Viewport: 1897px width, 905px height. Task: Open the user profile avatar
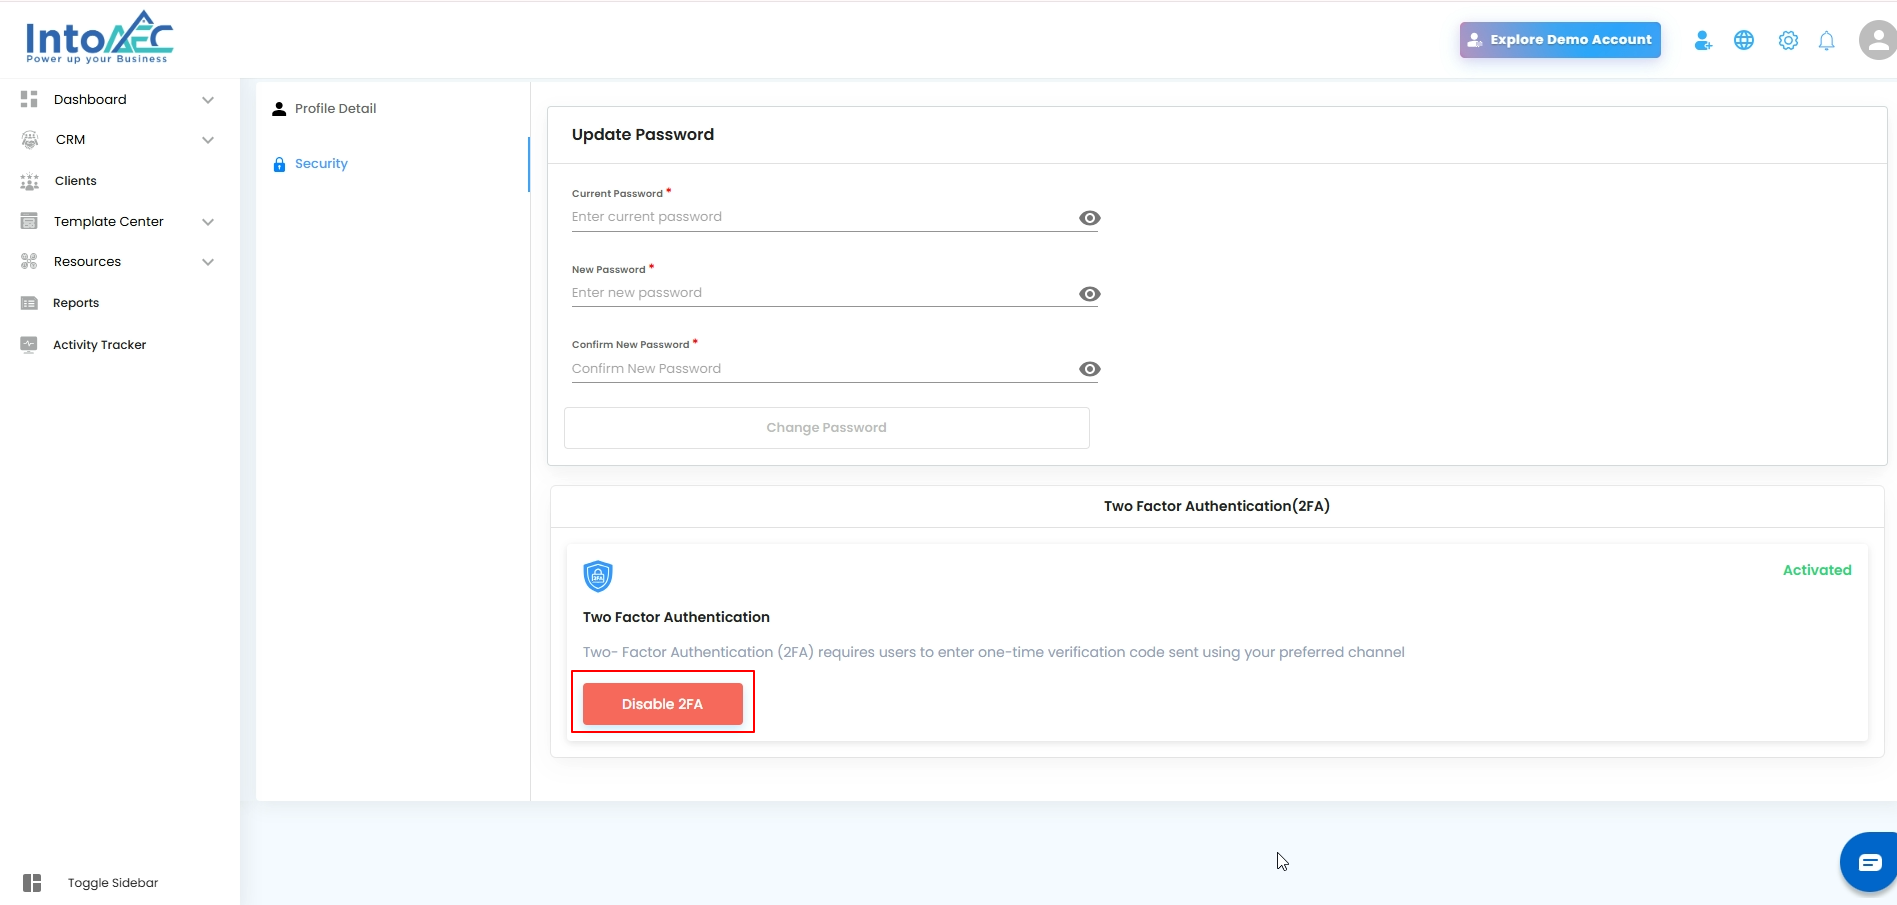click(1876, 41)
